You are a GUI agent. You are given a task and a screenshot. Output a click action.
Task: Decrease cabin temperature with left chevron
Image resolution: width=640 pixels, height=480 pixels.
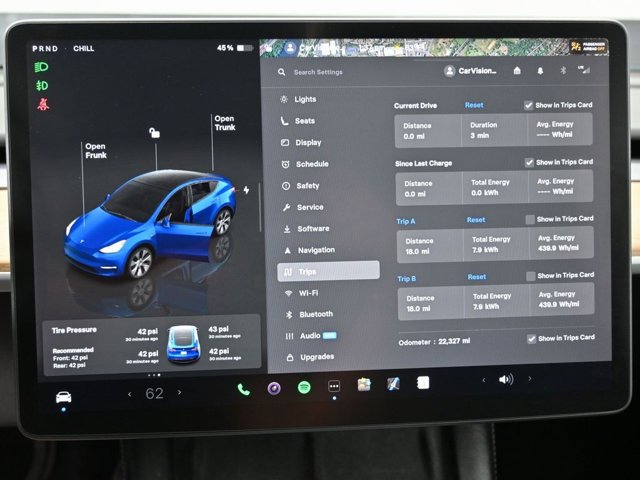129,393
